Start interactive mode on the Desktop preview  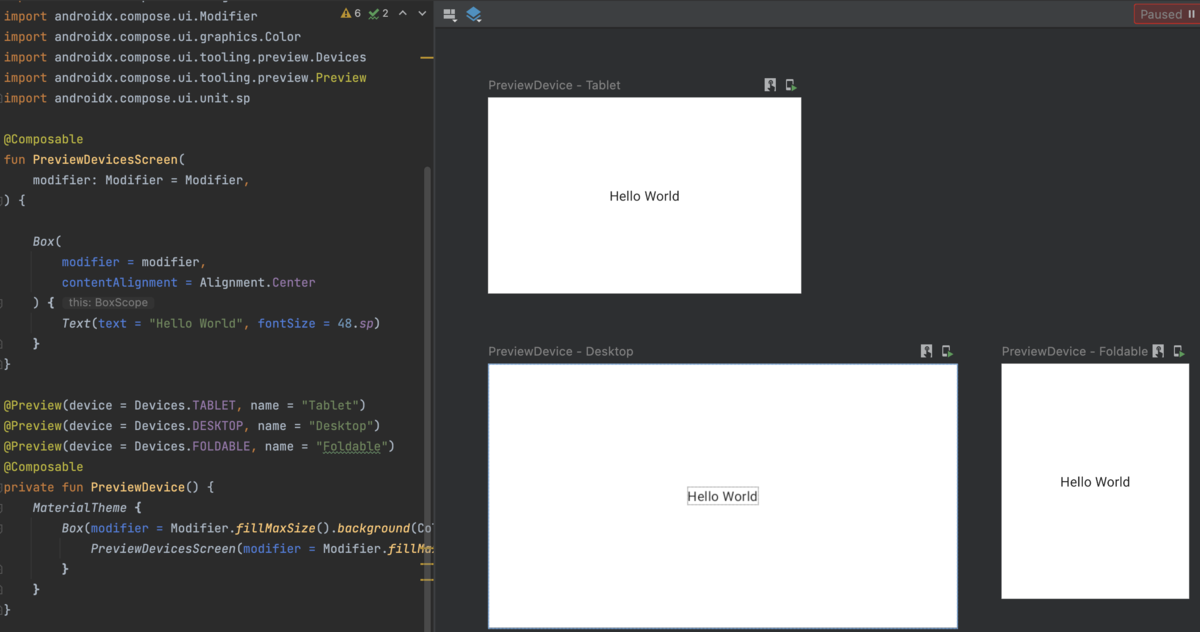coord(926,351)
